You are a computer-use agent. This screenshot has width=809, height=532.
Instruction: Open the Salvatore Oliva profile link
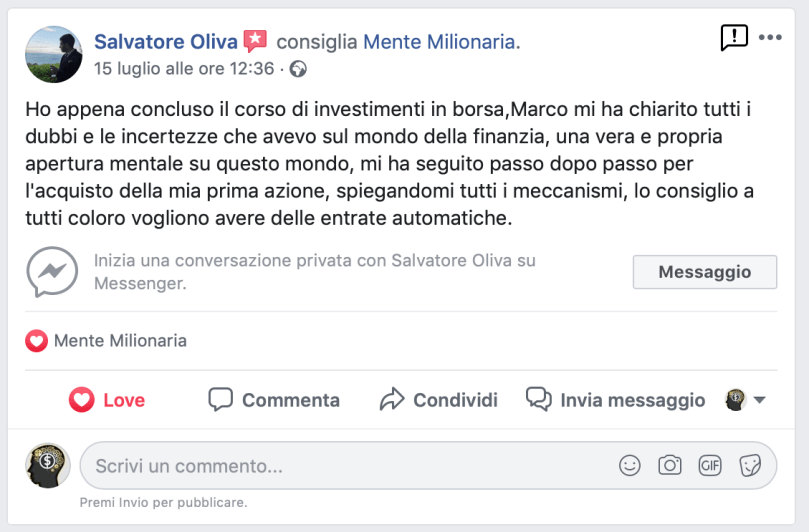tap(166, 41)
